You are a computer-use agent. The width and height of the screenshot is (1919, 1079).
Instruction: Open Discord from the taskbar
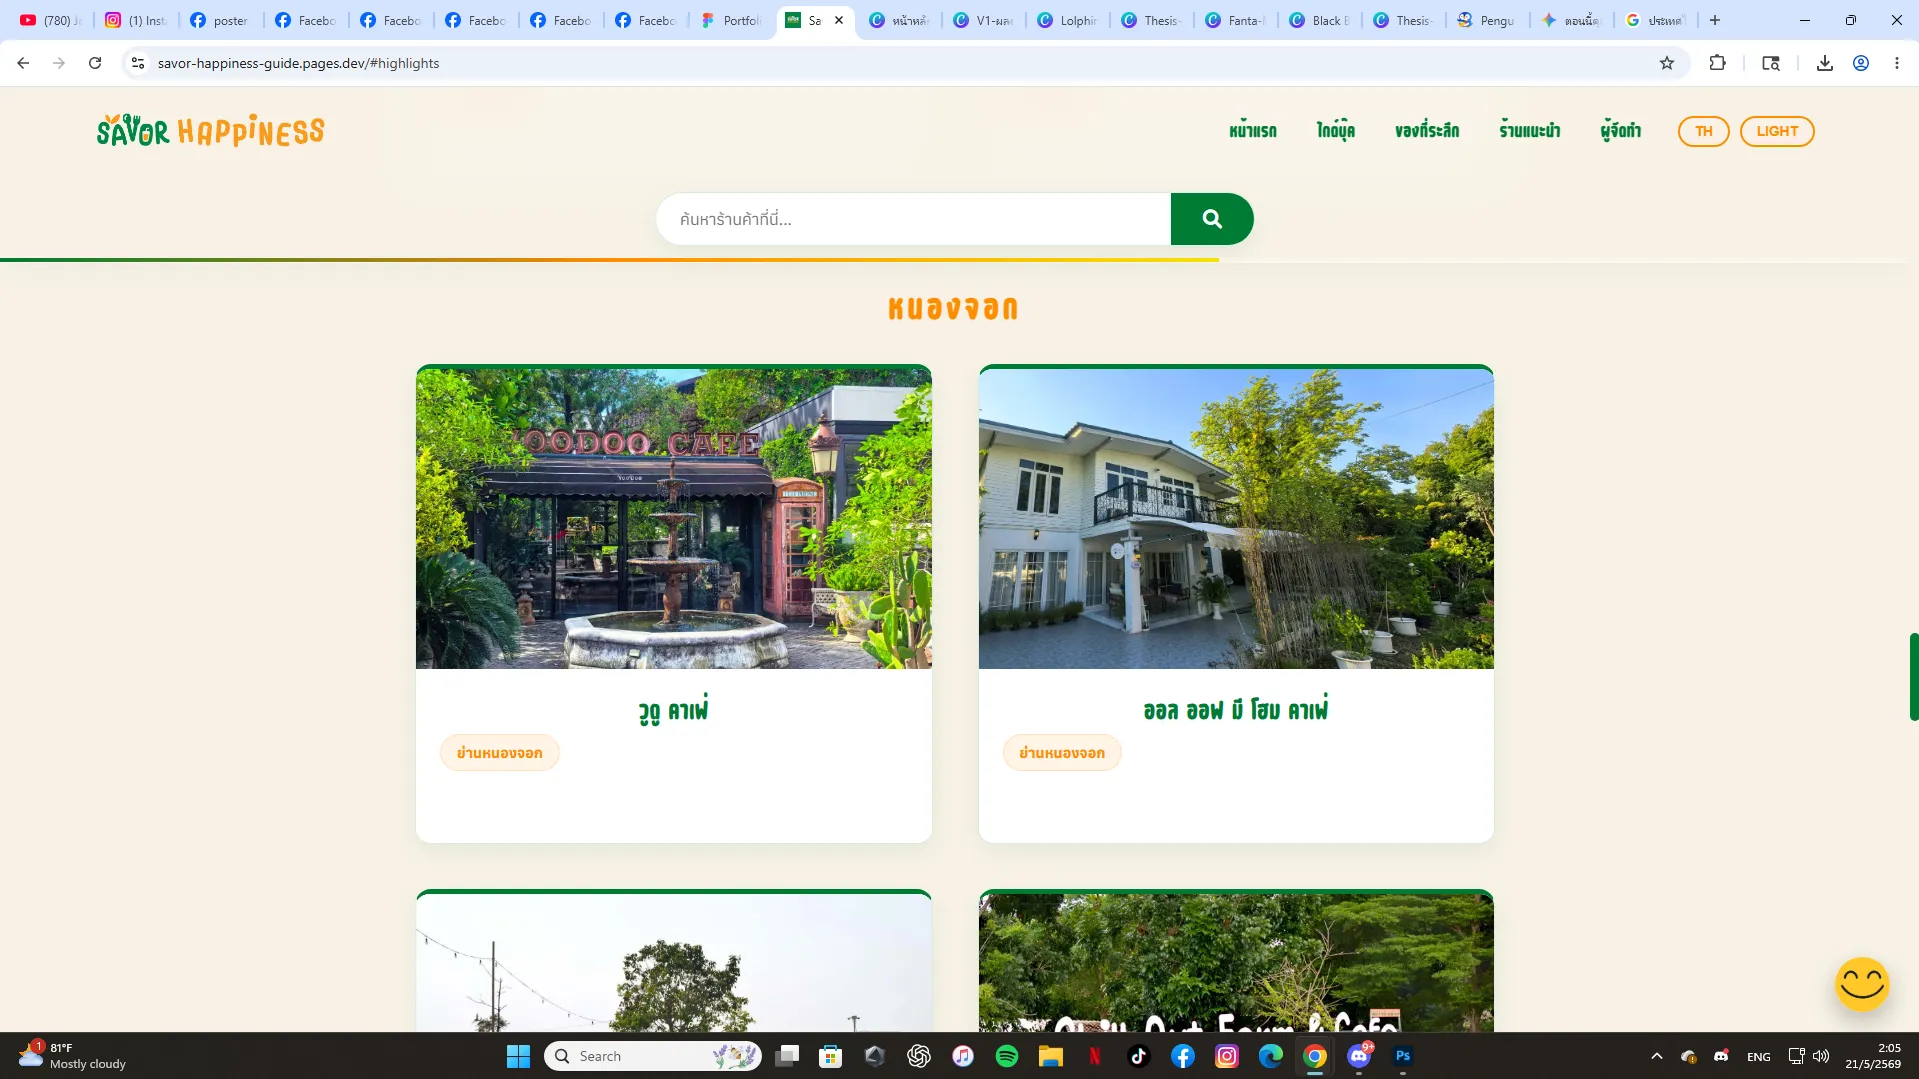coord(1359,1056)
